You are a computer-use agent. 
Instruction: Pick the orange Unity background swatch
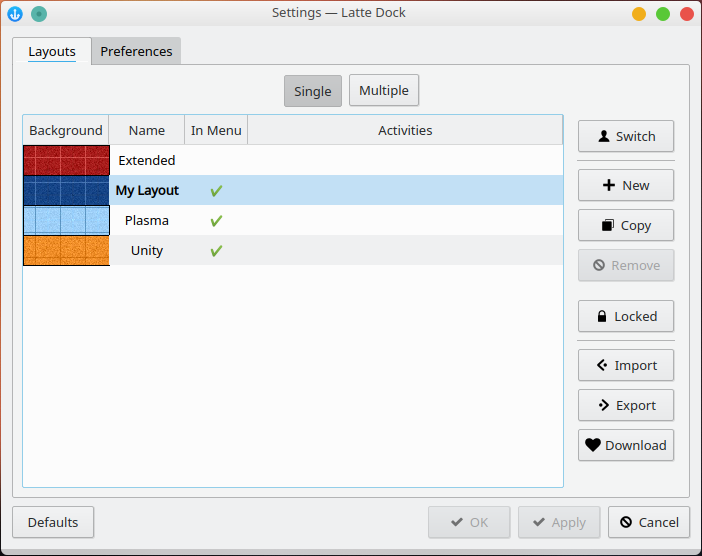(x=66, y=250)
